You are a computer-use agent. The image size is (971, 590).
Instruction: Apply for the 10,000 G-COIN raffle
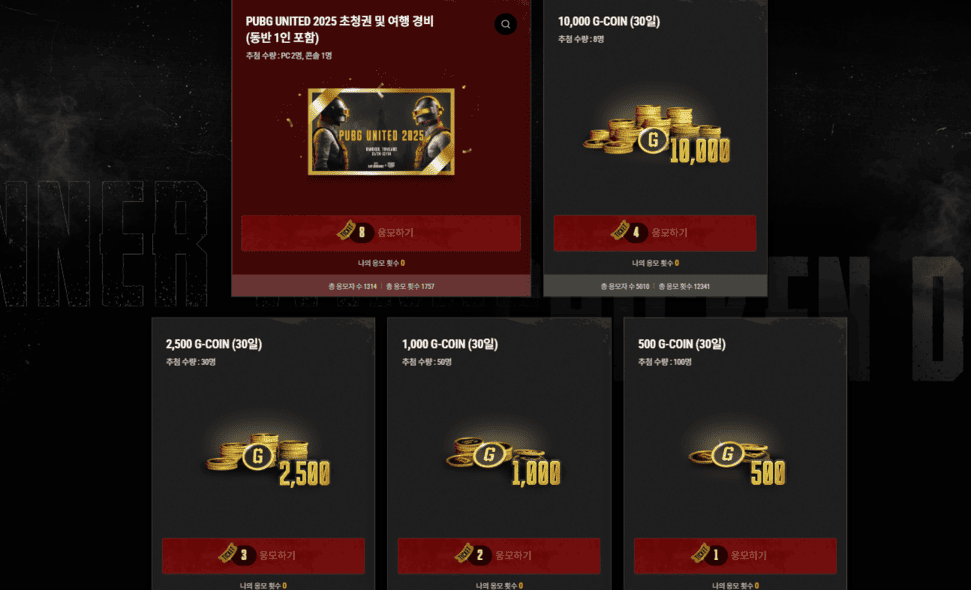pos(655,233)
